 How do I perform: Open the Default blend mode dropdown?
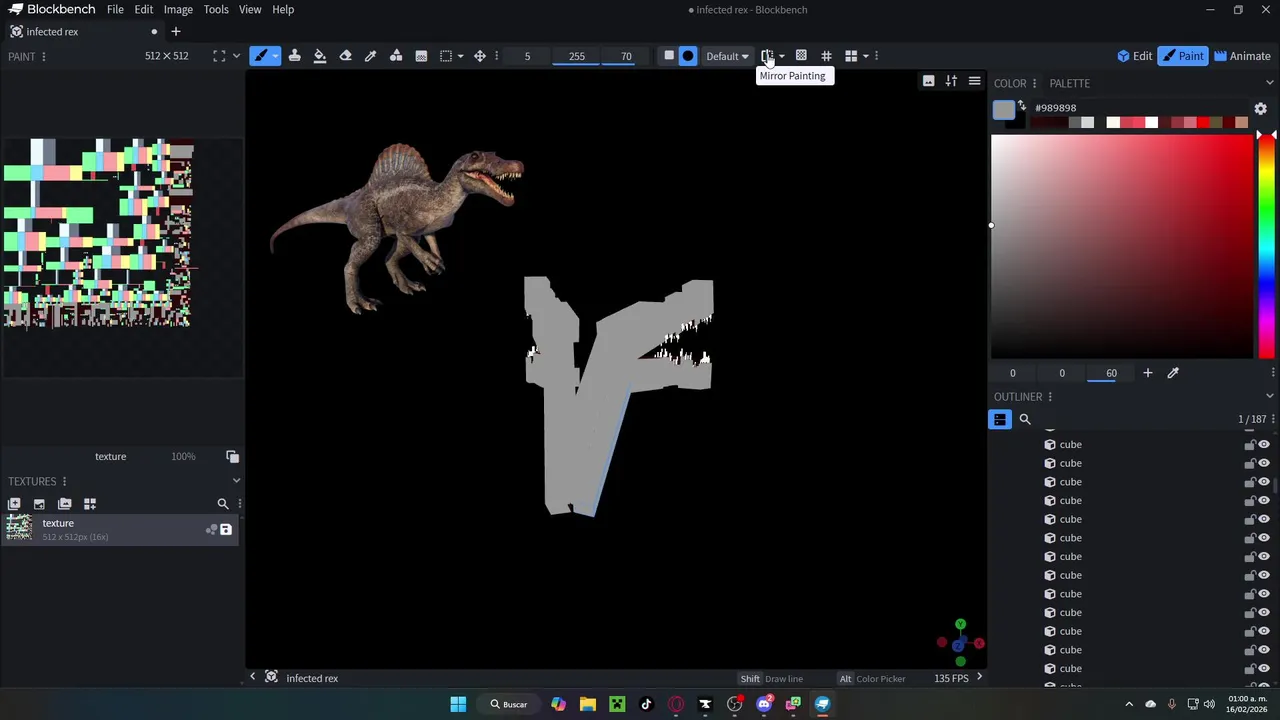[x=727, y=56]
